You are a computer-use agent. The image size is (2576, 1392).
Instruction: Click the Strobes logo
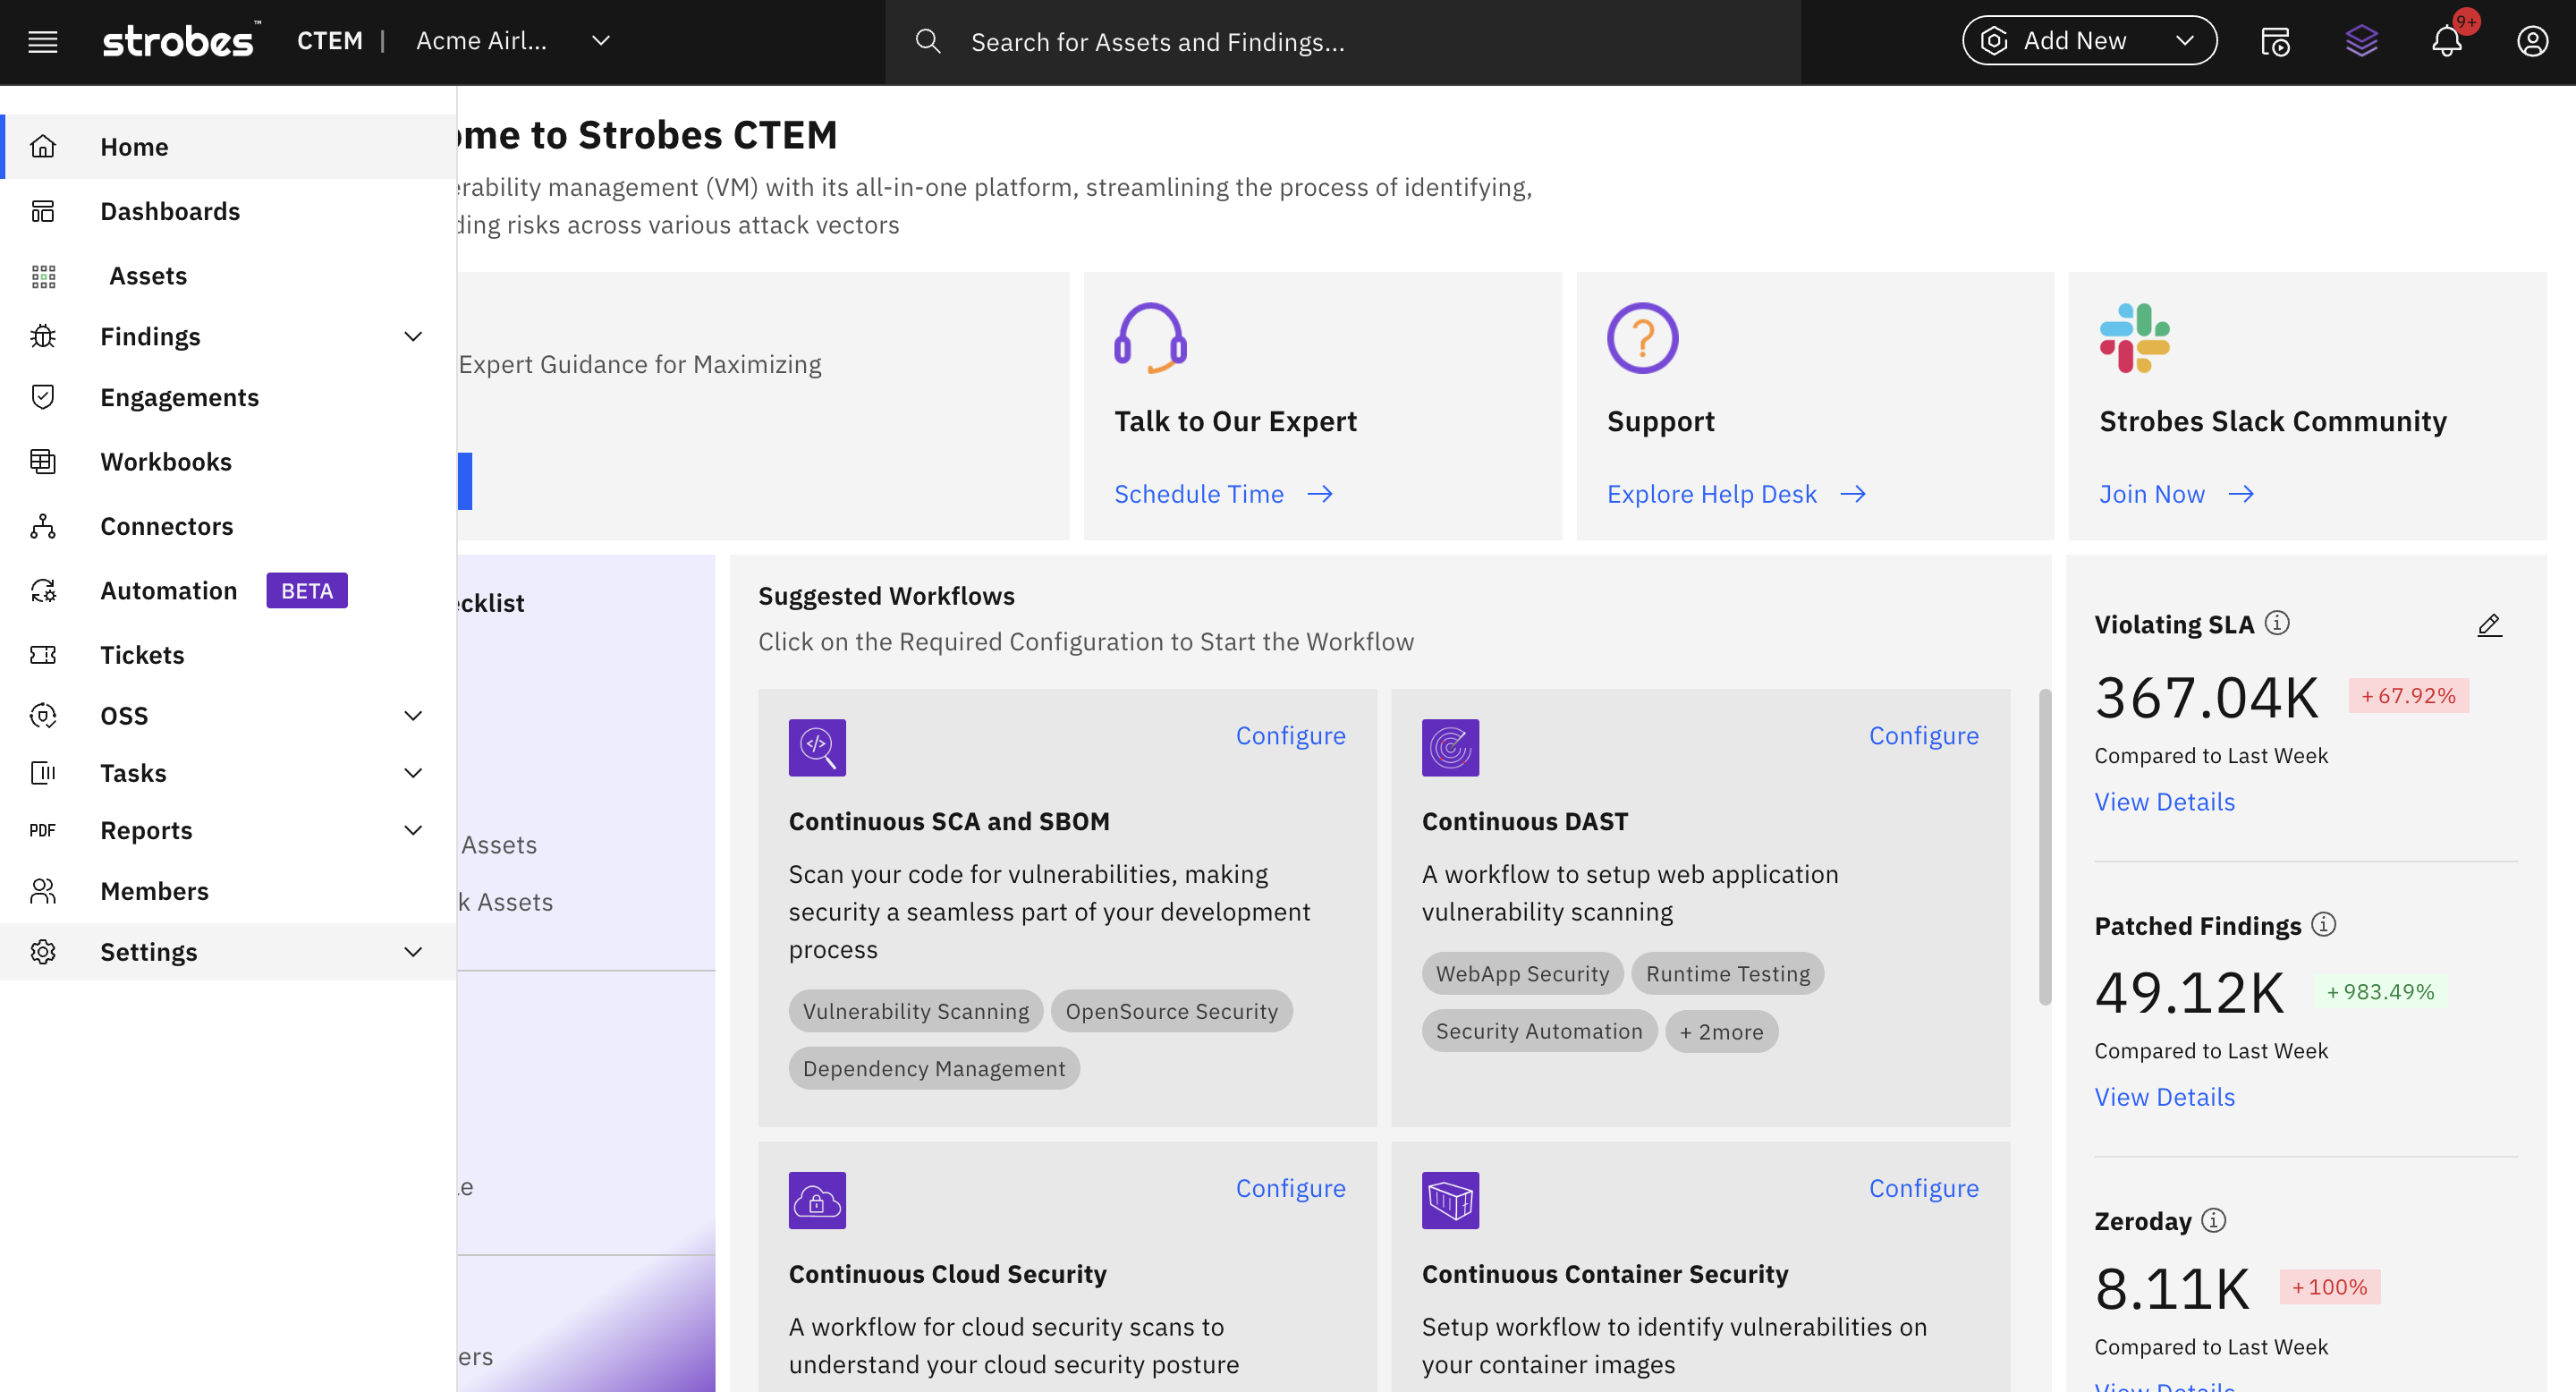[181, 40]
